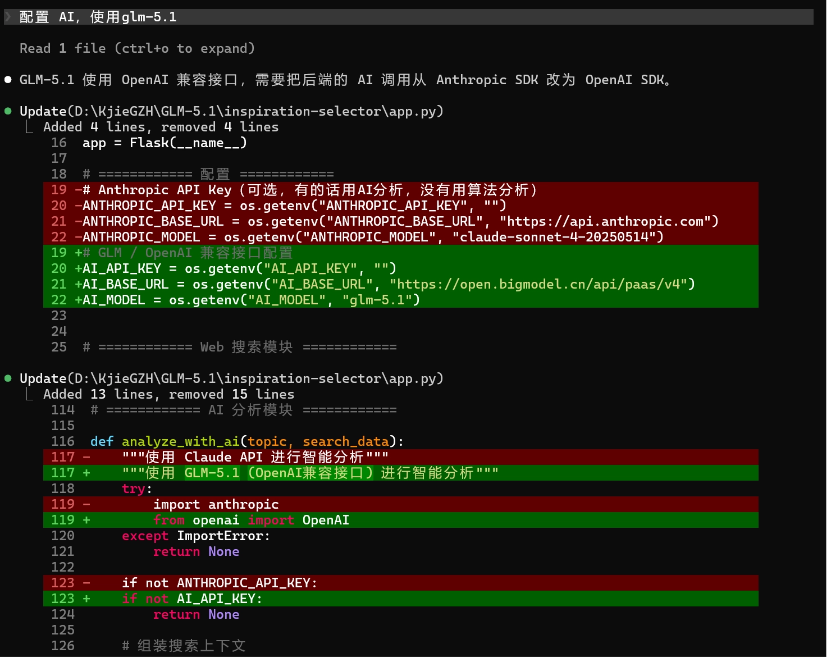
Task: Click the added AI_MODEL "glm-5.1" line
Action: [250, 300]
